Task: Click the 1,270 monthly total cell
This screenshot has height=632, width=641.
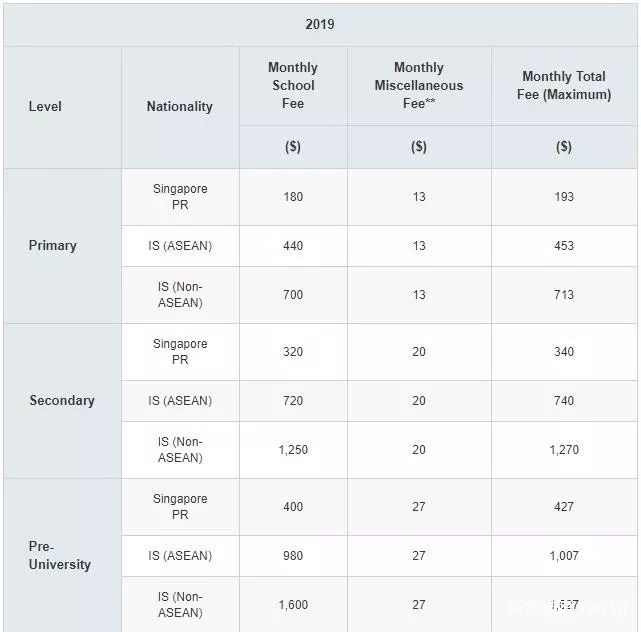Action: pyautogui.click(x=564, y=450)
